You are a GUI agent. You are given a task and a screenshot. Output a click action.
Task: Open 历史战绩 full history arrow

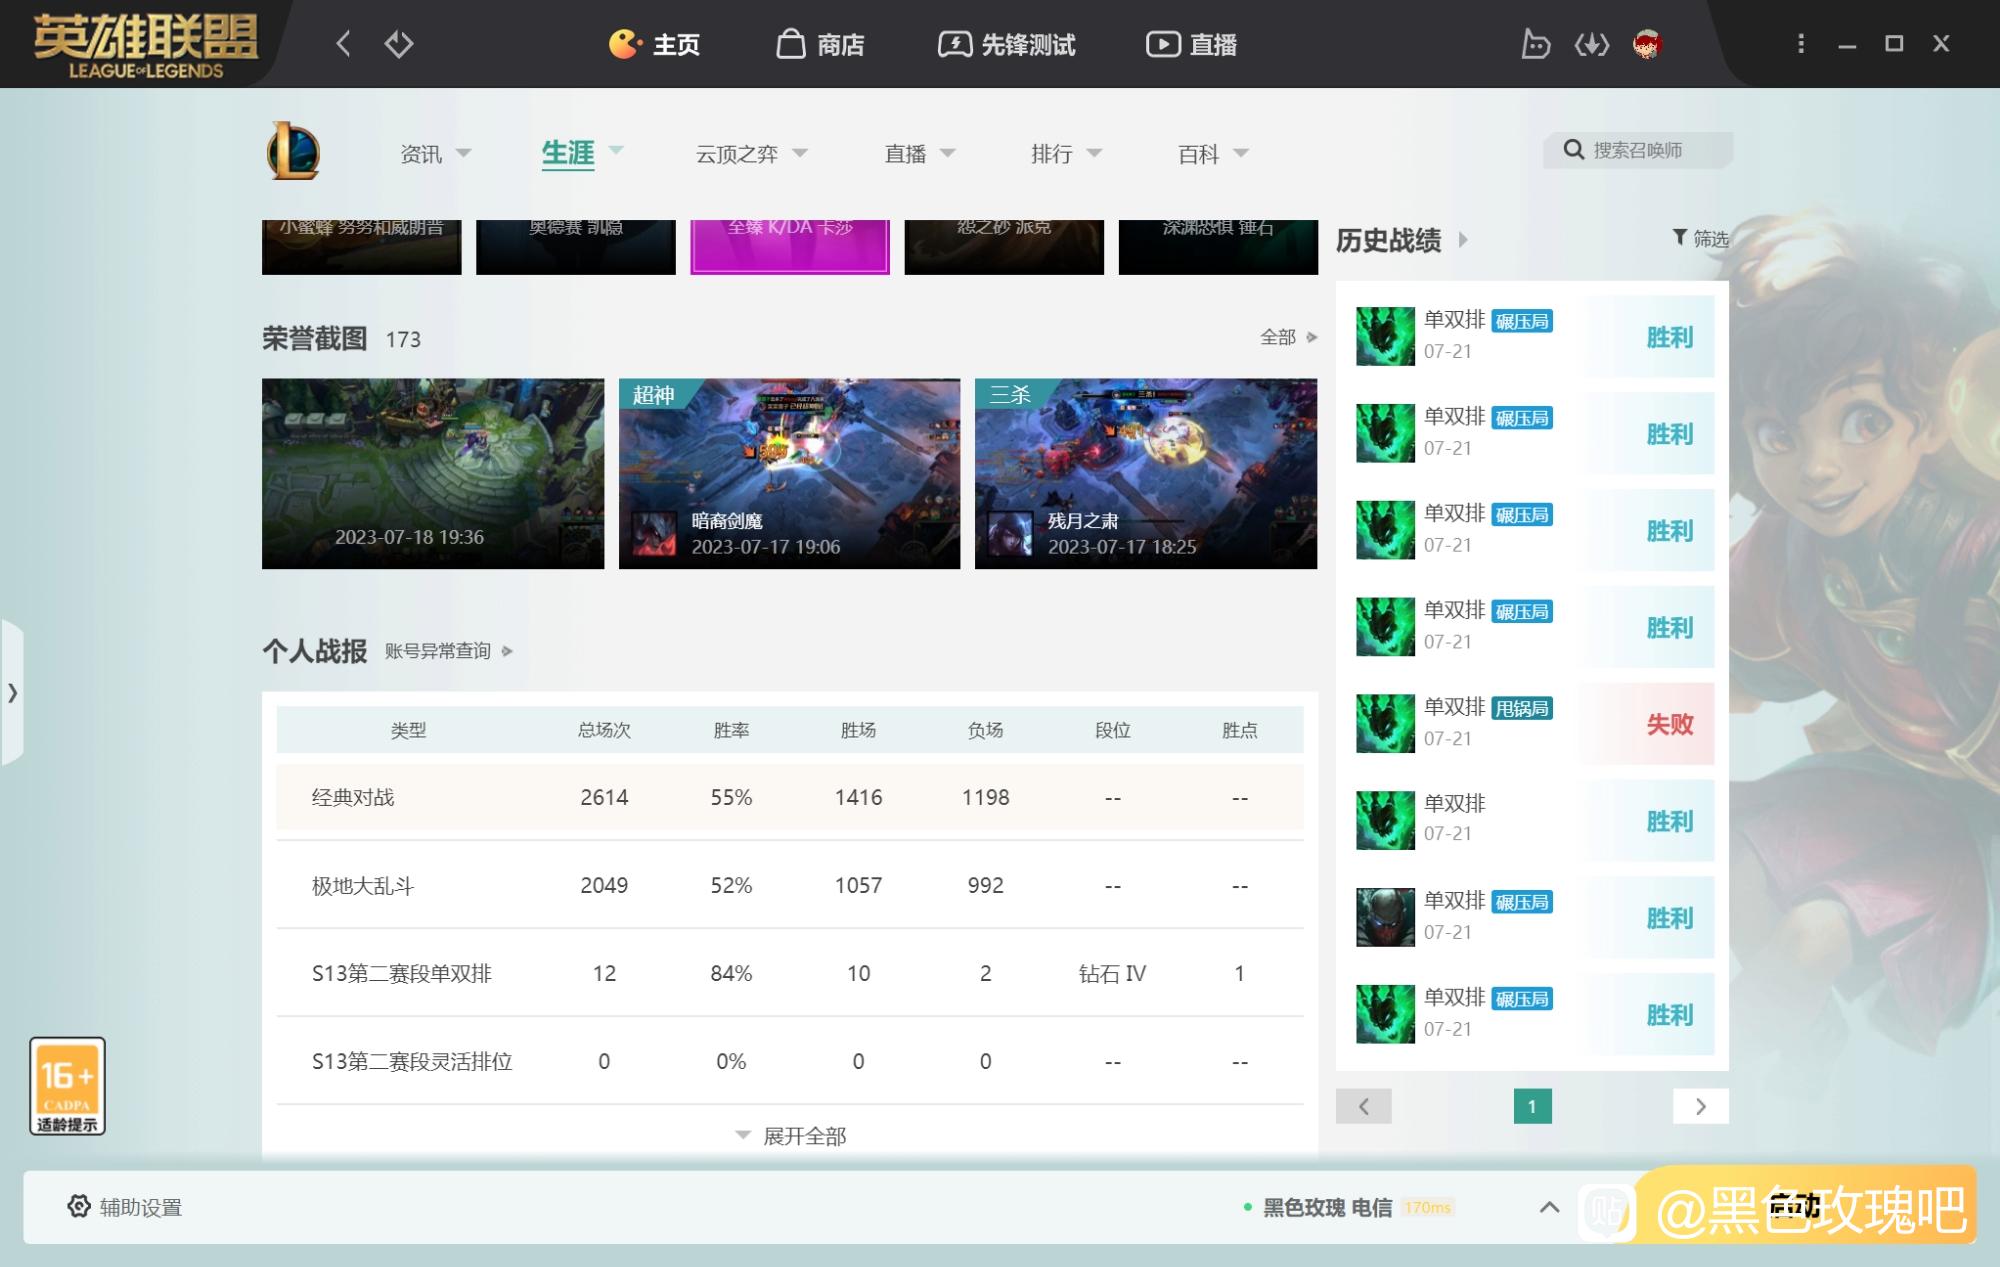point(1463,240)
